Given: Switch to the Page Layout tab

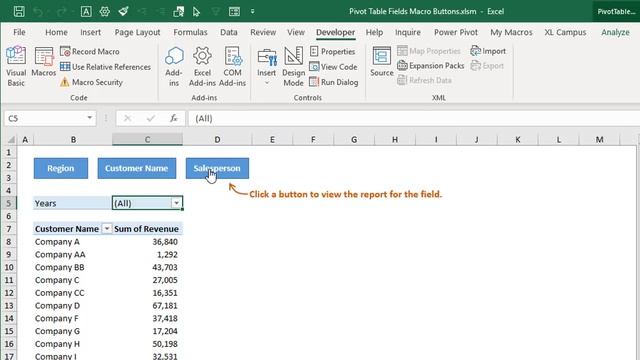Looking at the screenshot, I should tap(137, 32).
